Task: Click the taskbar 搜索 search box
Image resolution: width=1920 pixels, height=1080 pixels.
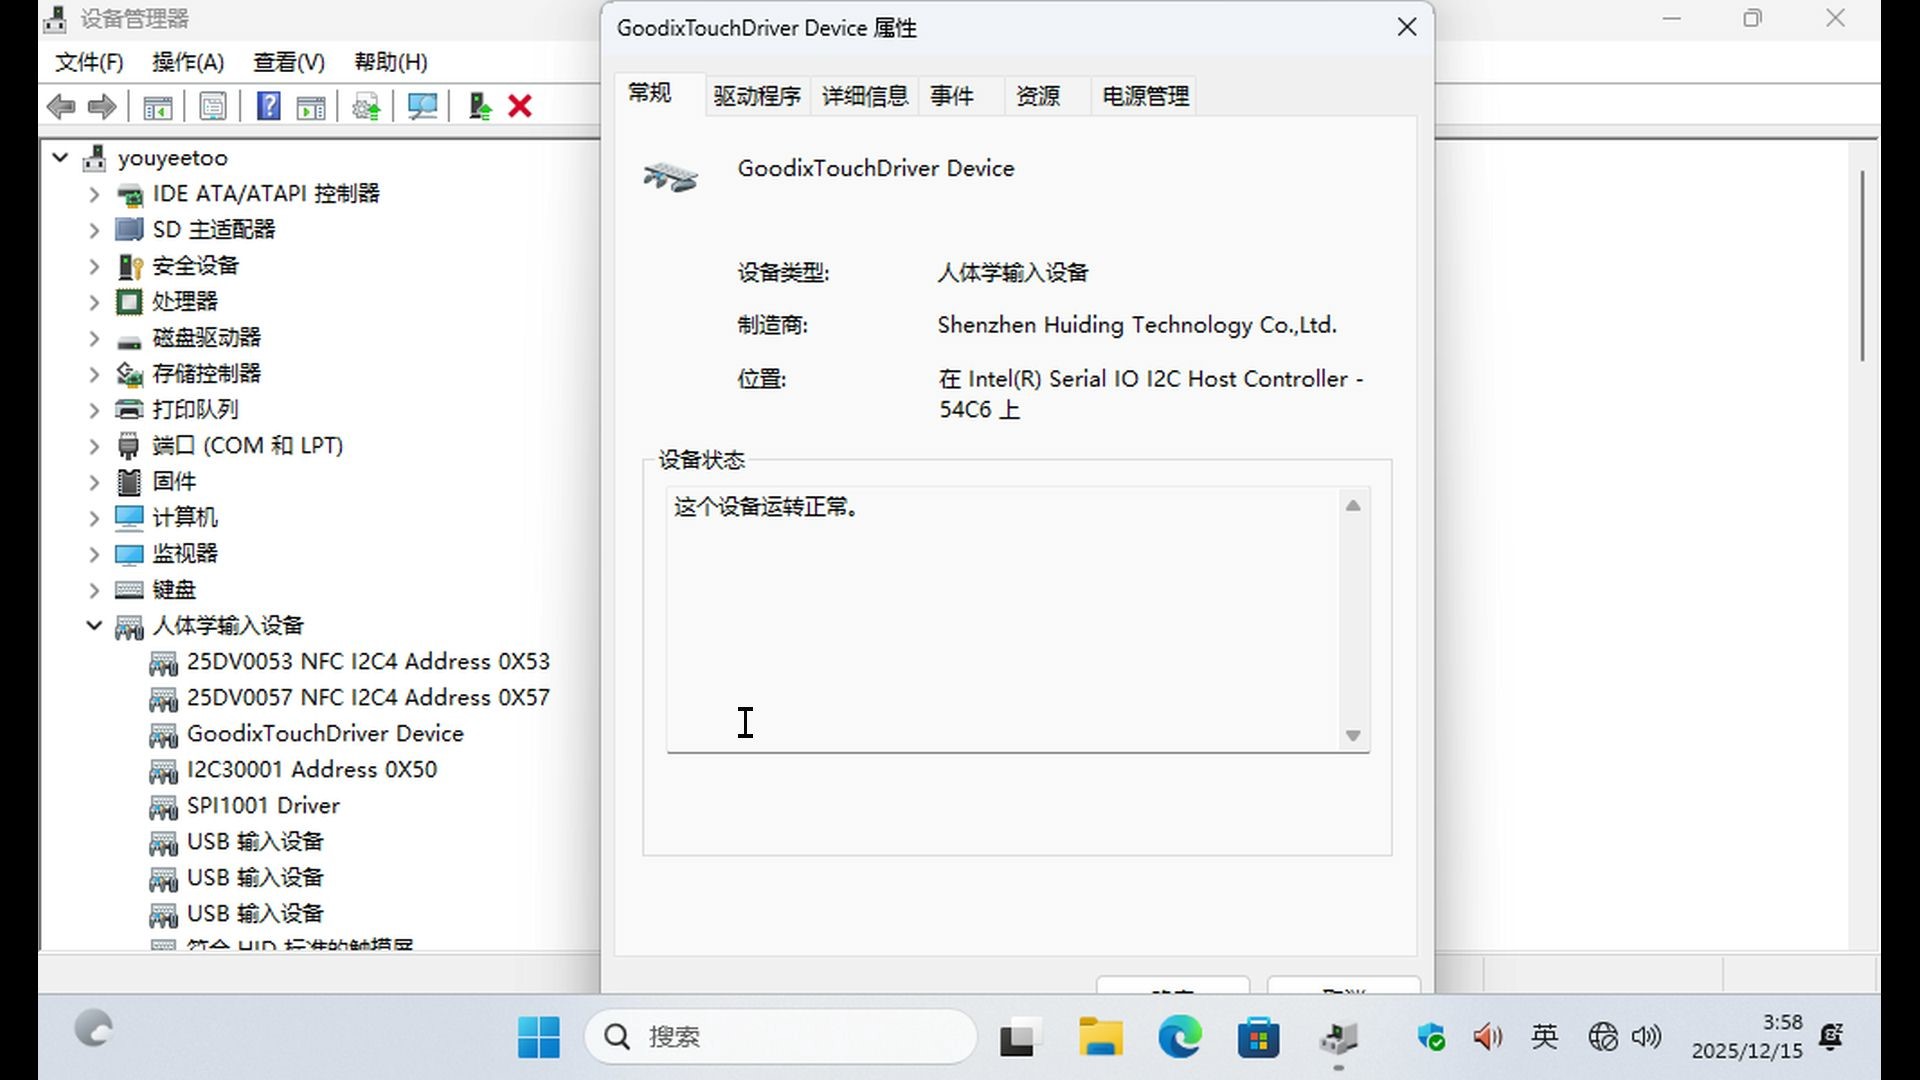Action: pos(780,1037)
